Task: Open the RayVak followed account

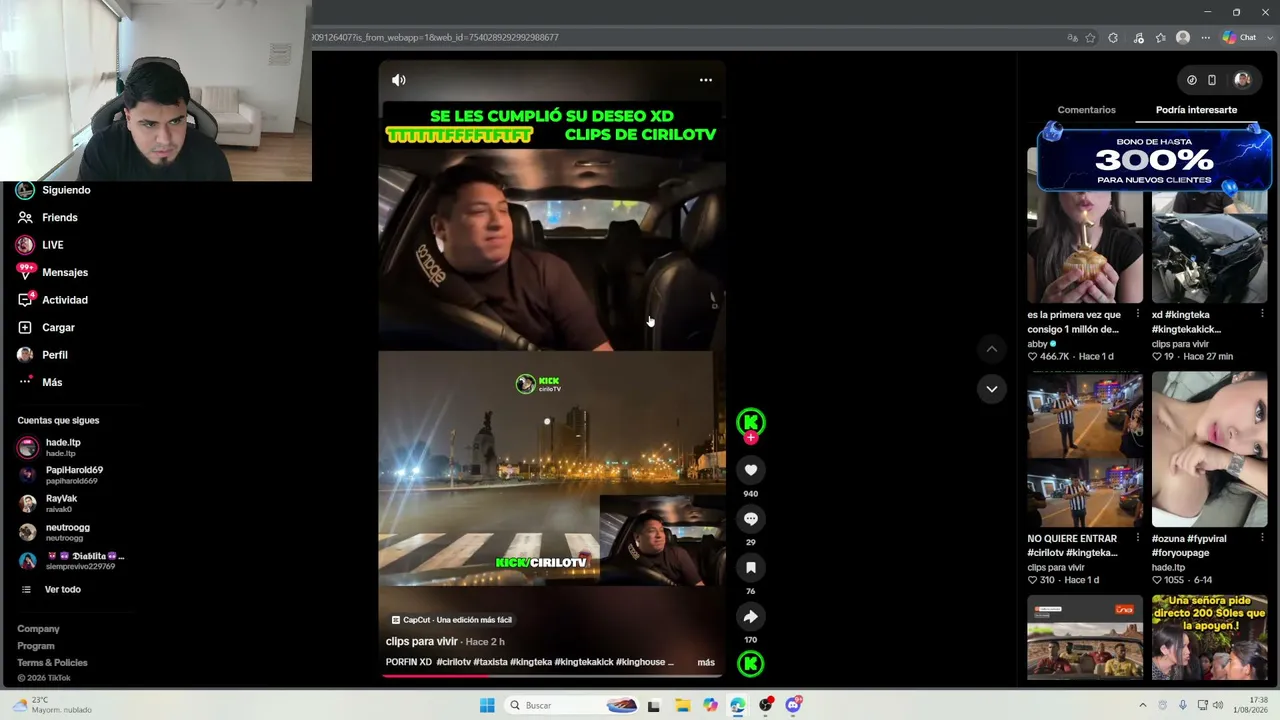Action: pyautogui.click(x=61, y=503)
